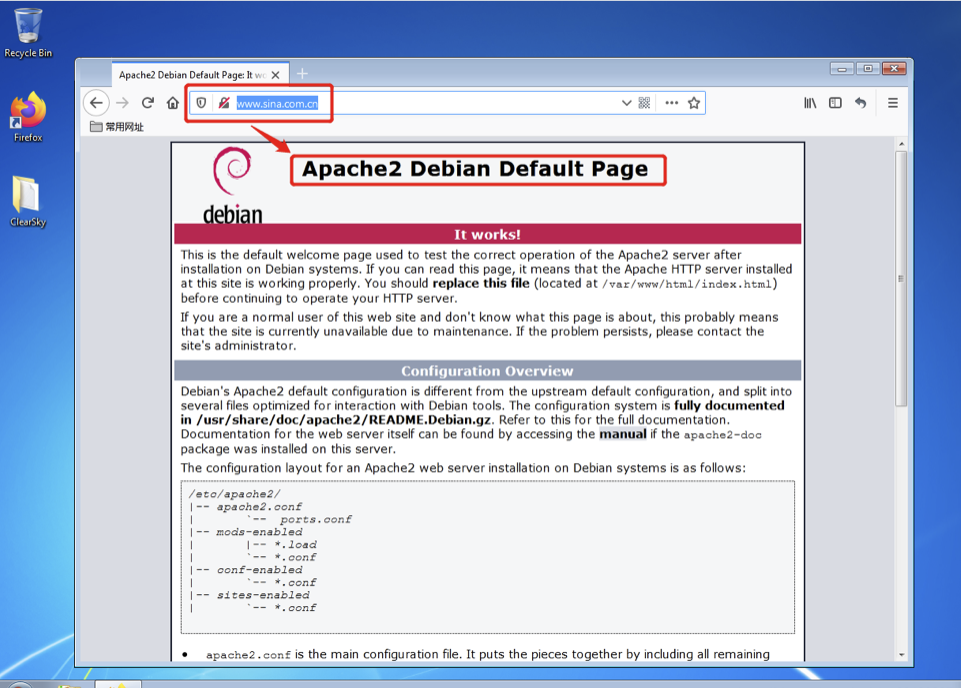
Task: Click 'conf-enabled' in the config tree
Action: tap(259, 570)
